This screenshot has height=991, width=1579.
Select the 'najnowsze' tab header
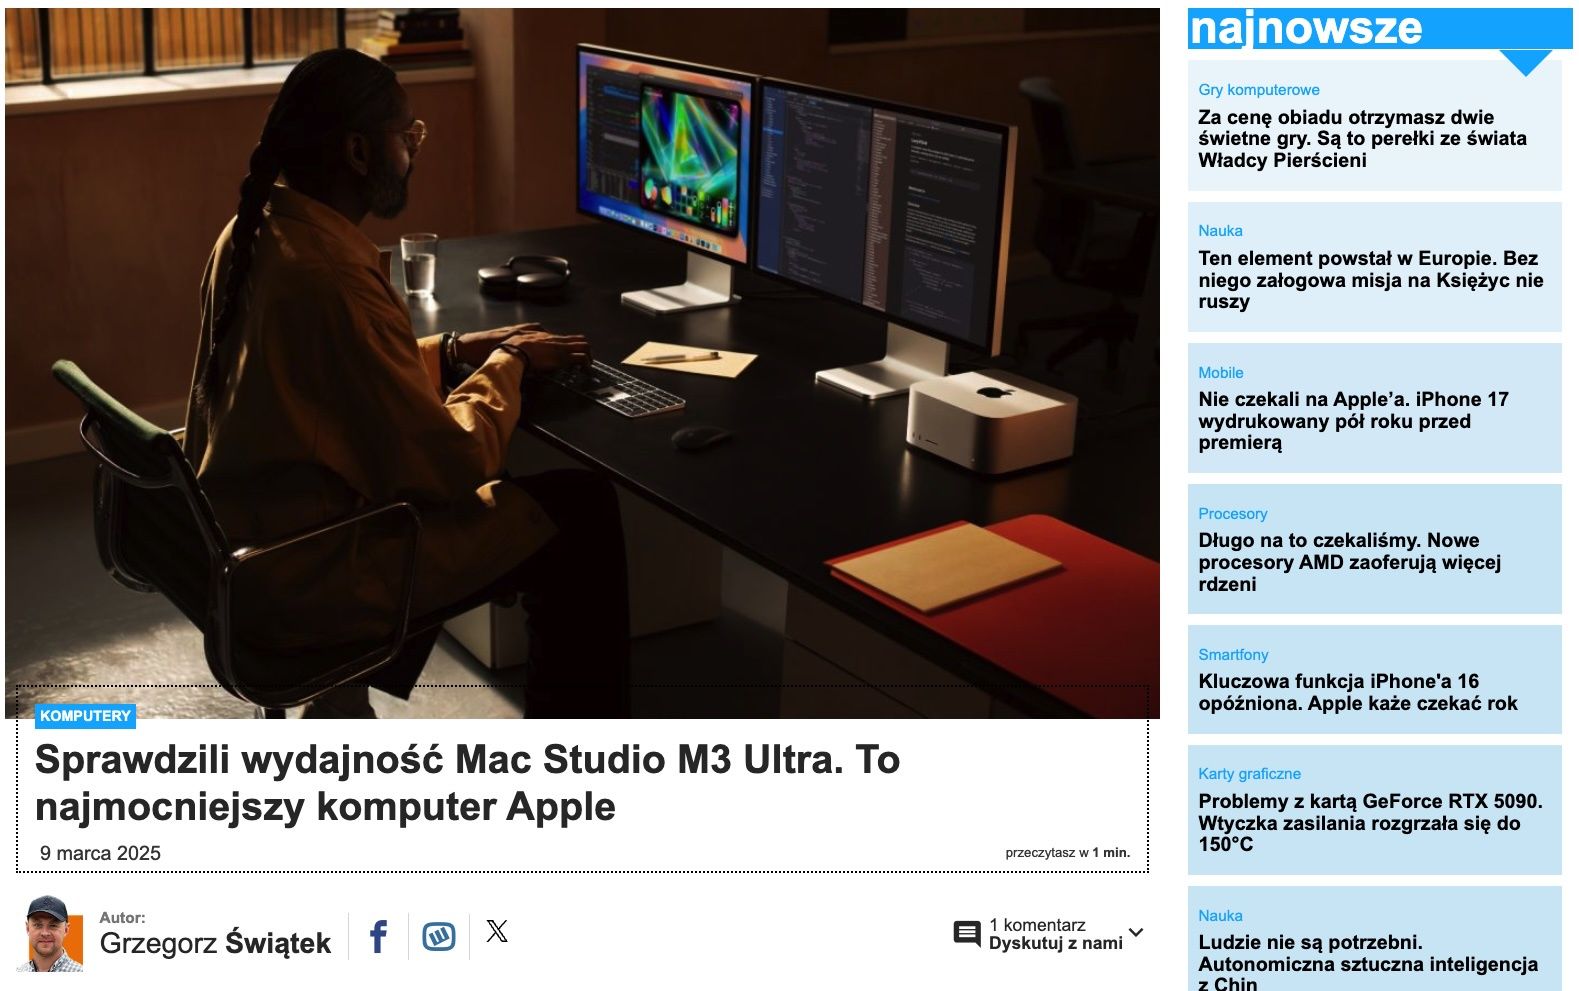pos(1380,28)
